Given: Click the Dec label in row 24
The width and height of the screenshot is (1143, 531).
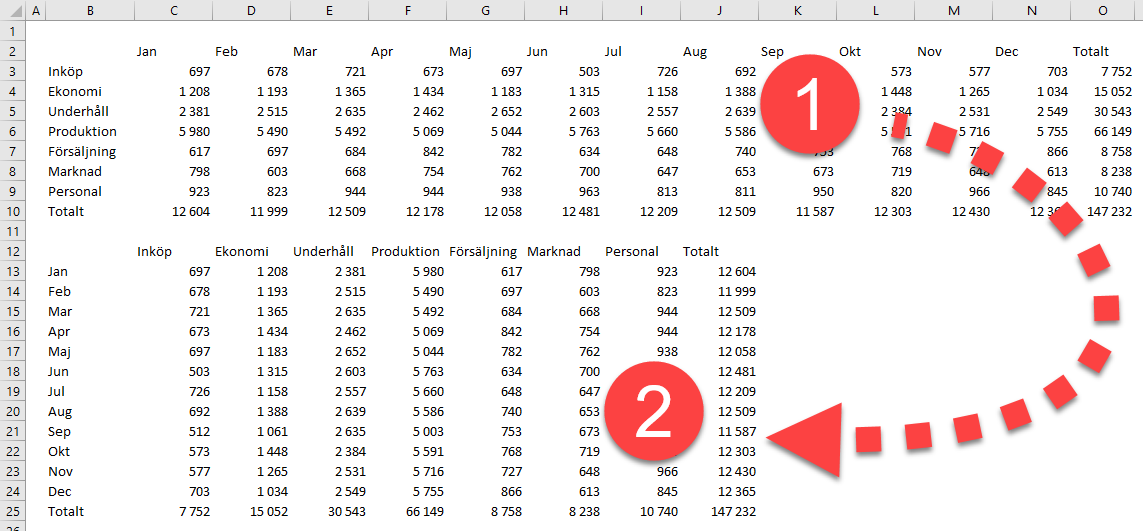Looking at the screenshot, I should tap(60, 491).
